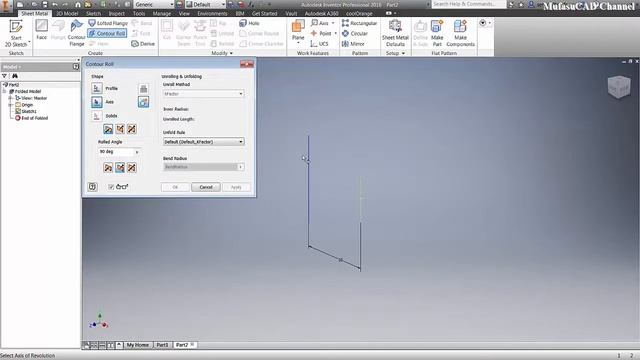Choose the New Solid option icon beside Axis
Screen dimensions: 640x360
click(143, 102)
